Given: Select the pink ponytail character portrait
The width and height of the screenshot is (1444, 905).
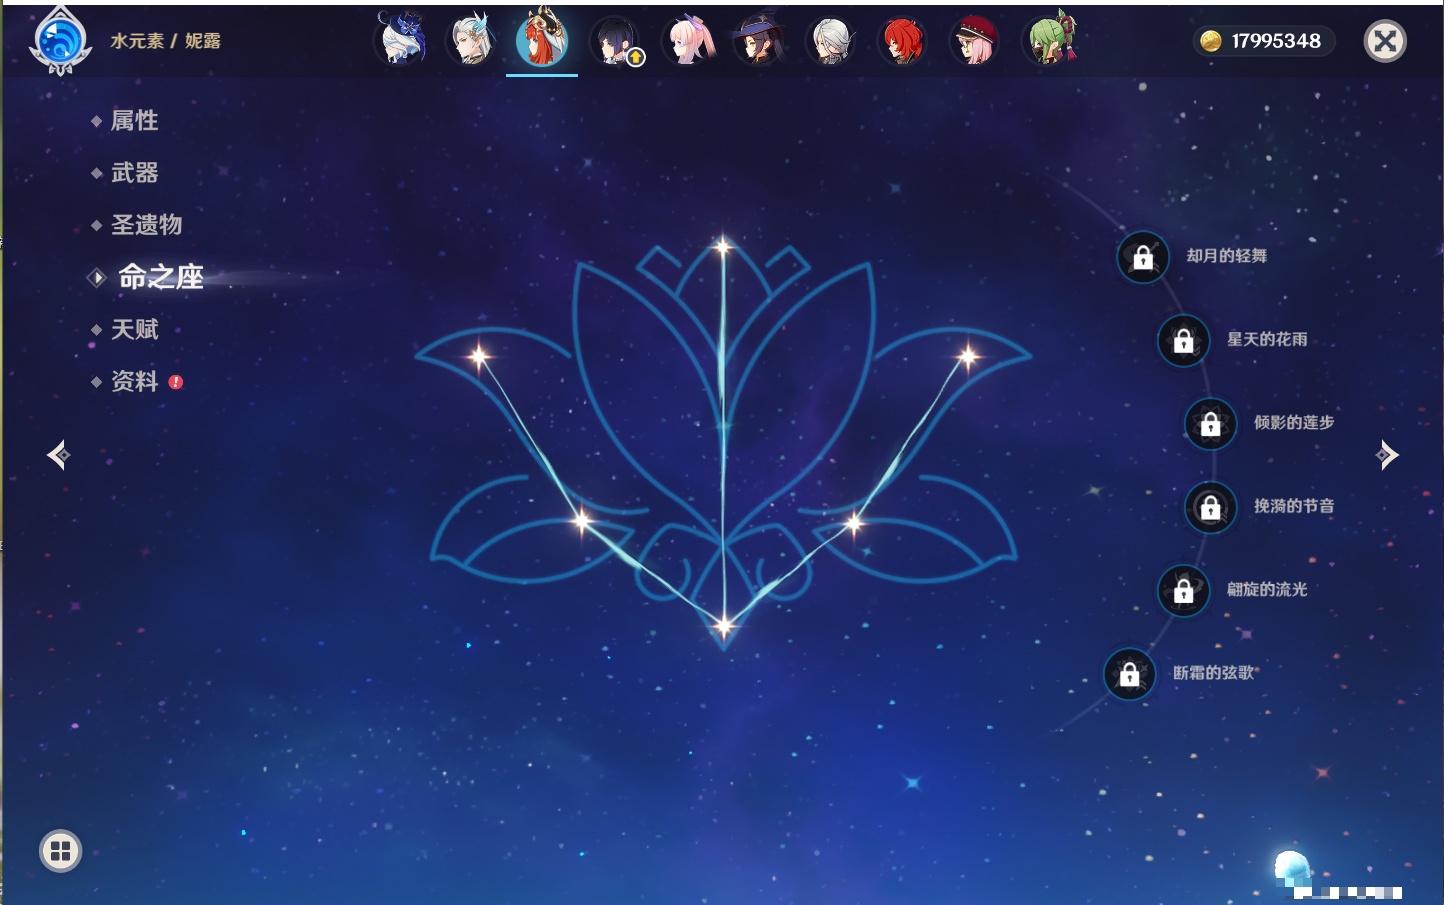Looking at the screenshot, I should tap(689, 41).
